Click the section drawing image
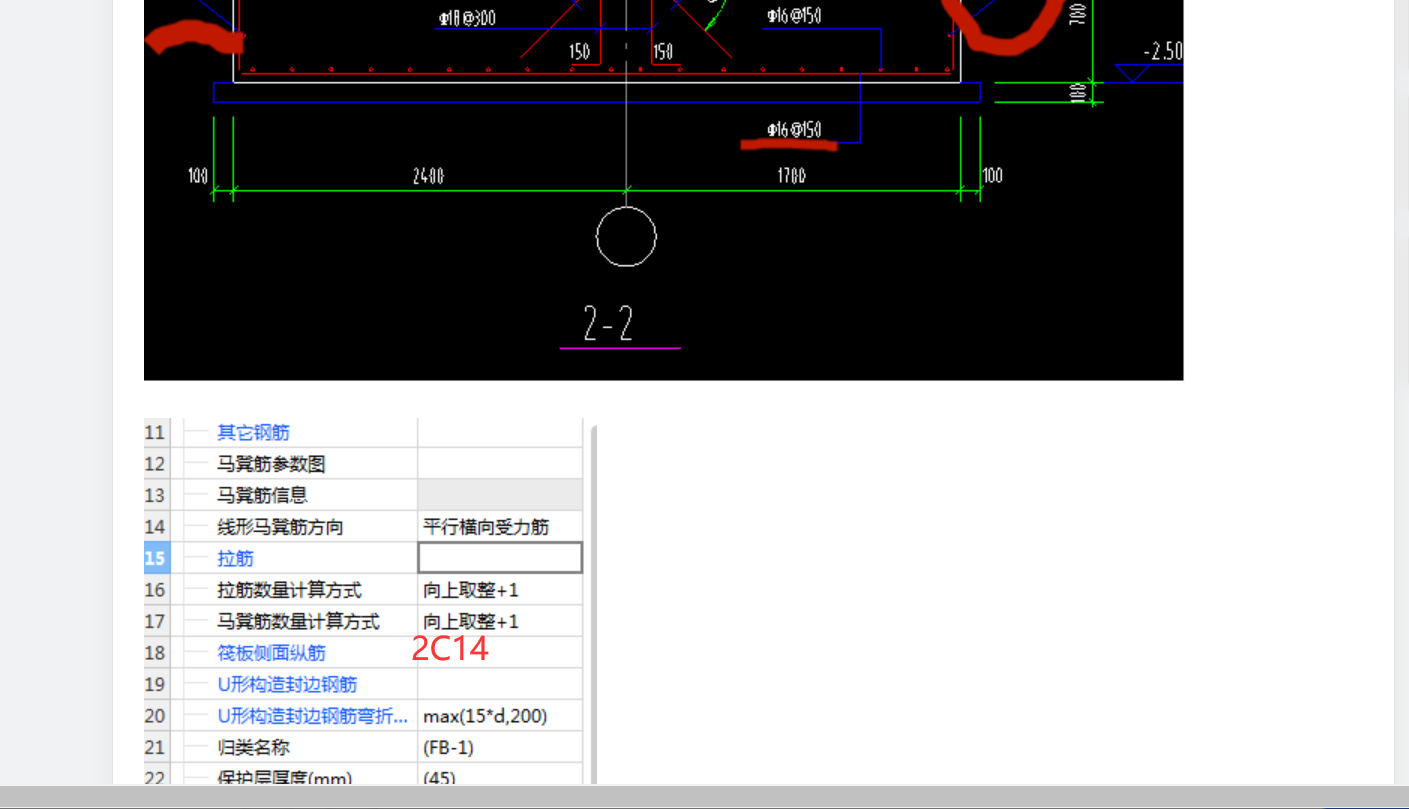Screen dimensions: 1409x809 [663, 190]
